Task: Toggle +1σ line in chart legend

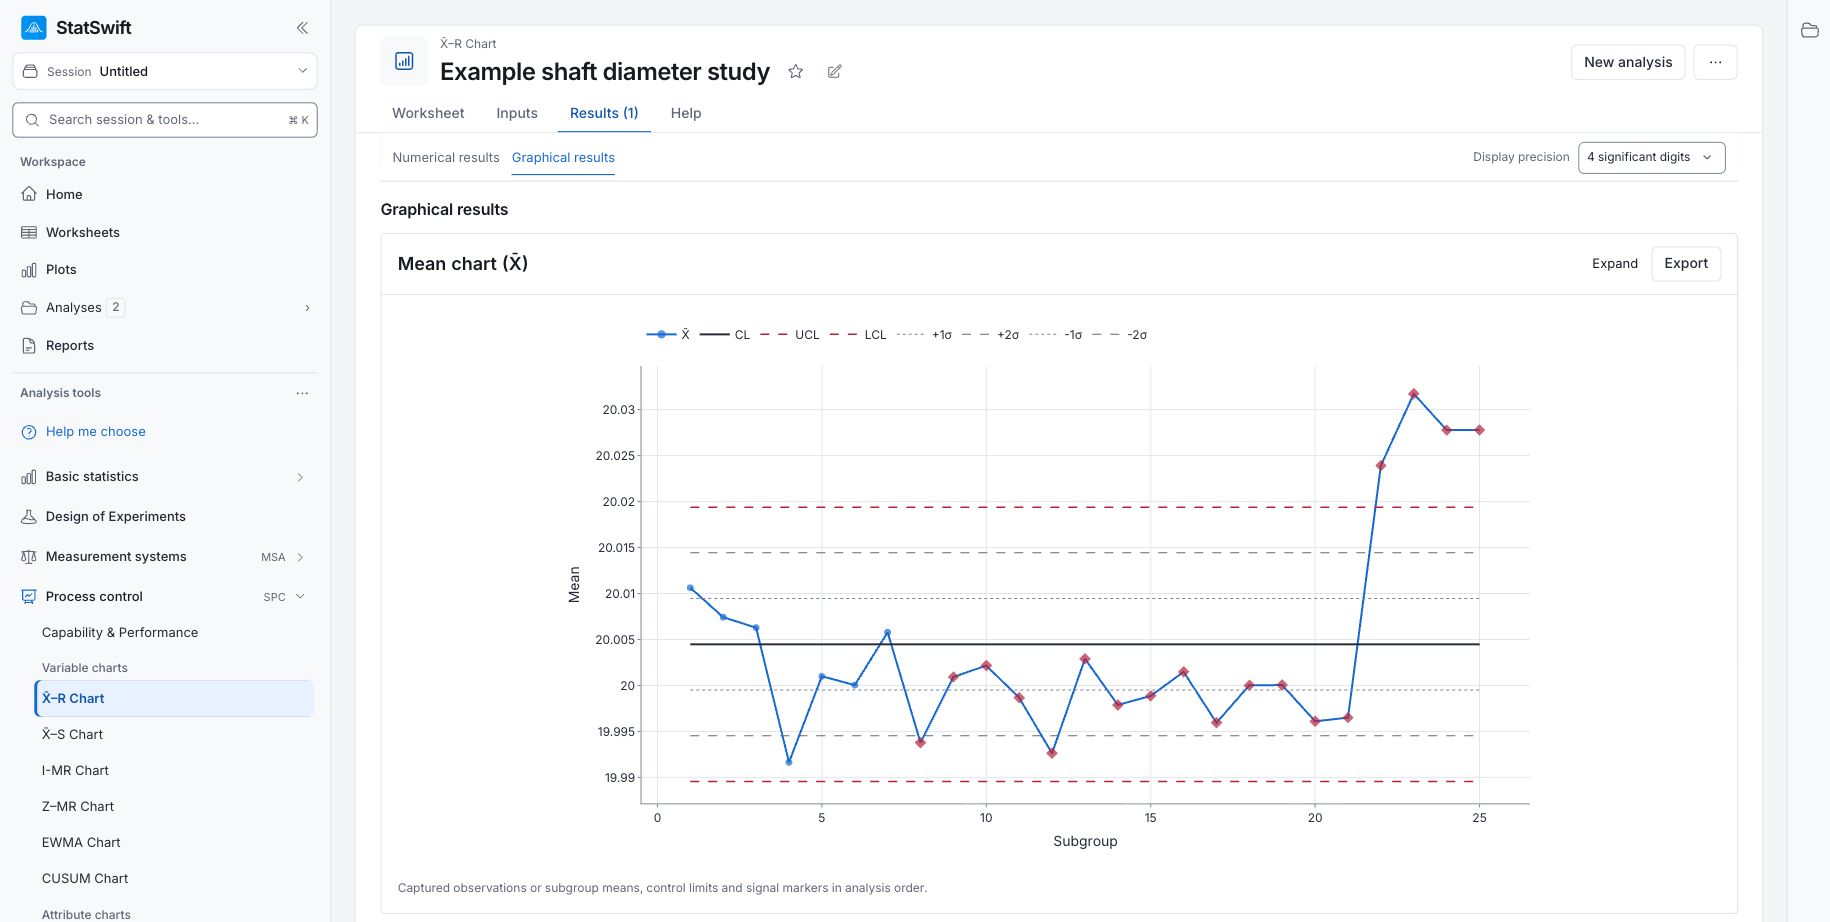Action: click(924, 335)
